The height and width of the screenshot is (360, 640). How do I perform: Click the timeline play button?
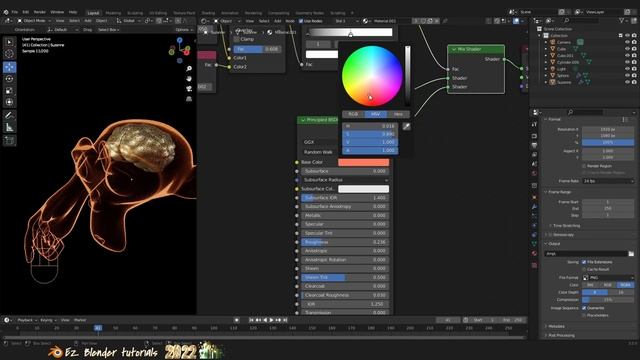click(x=271, y=320)
